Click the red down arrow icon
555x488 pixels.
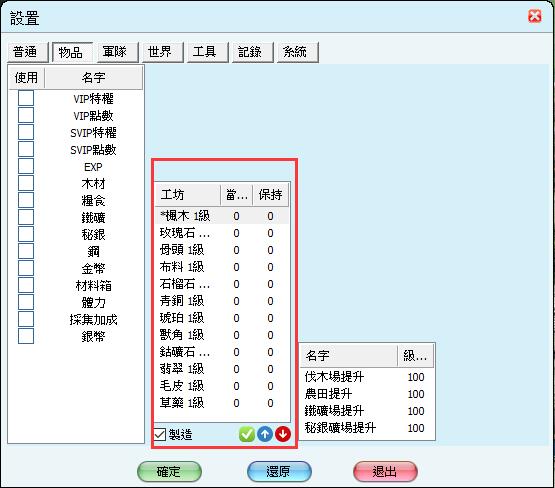(283, 434)
